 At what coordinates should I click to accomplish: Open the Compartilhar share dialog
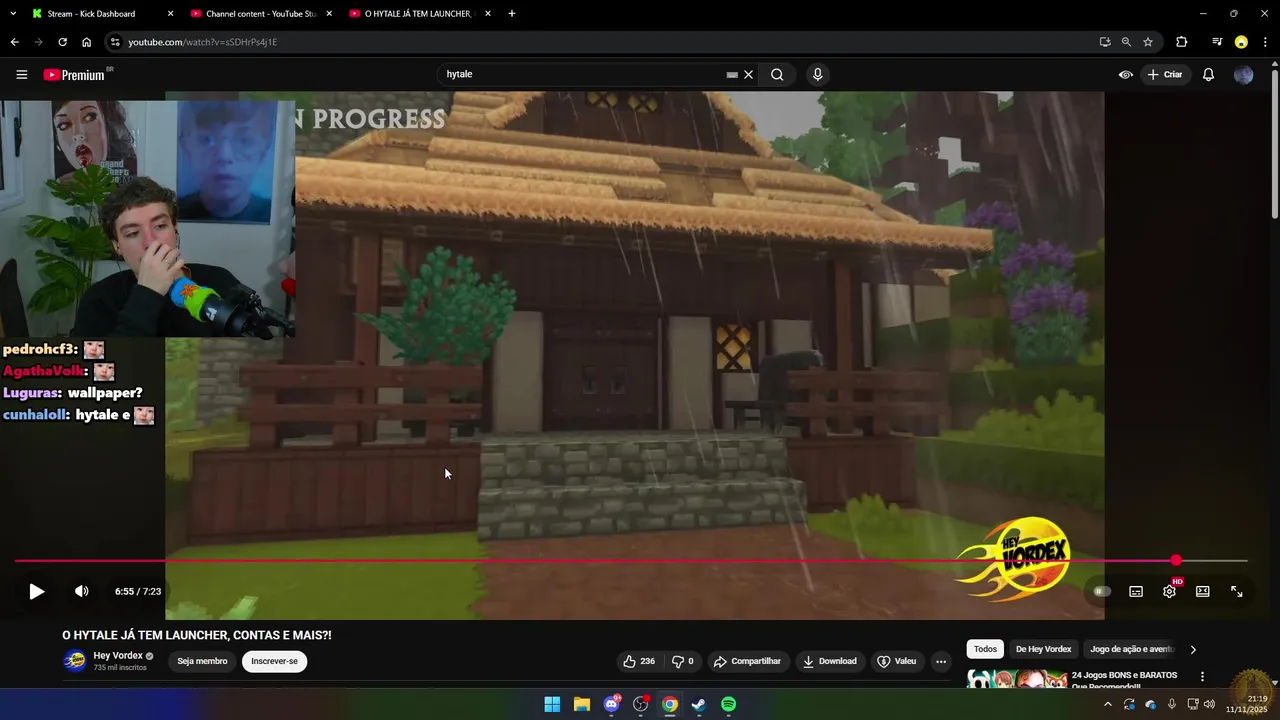[x=747, y=661]
